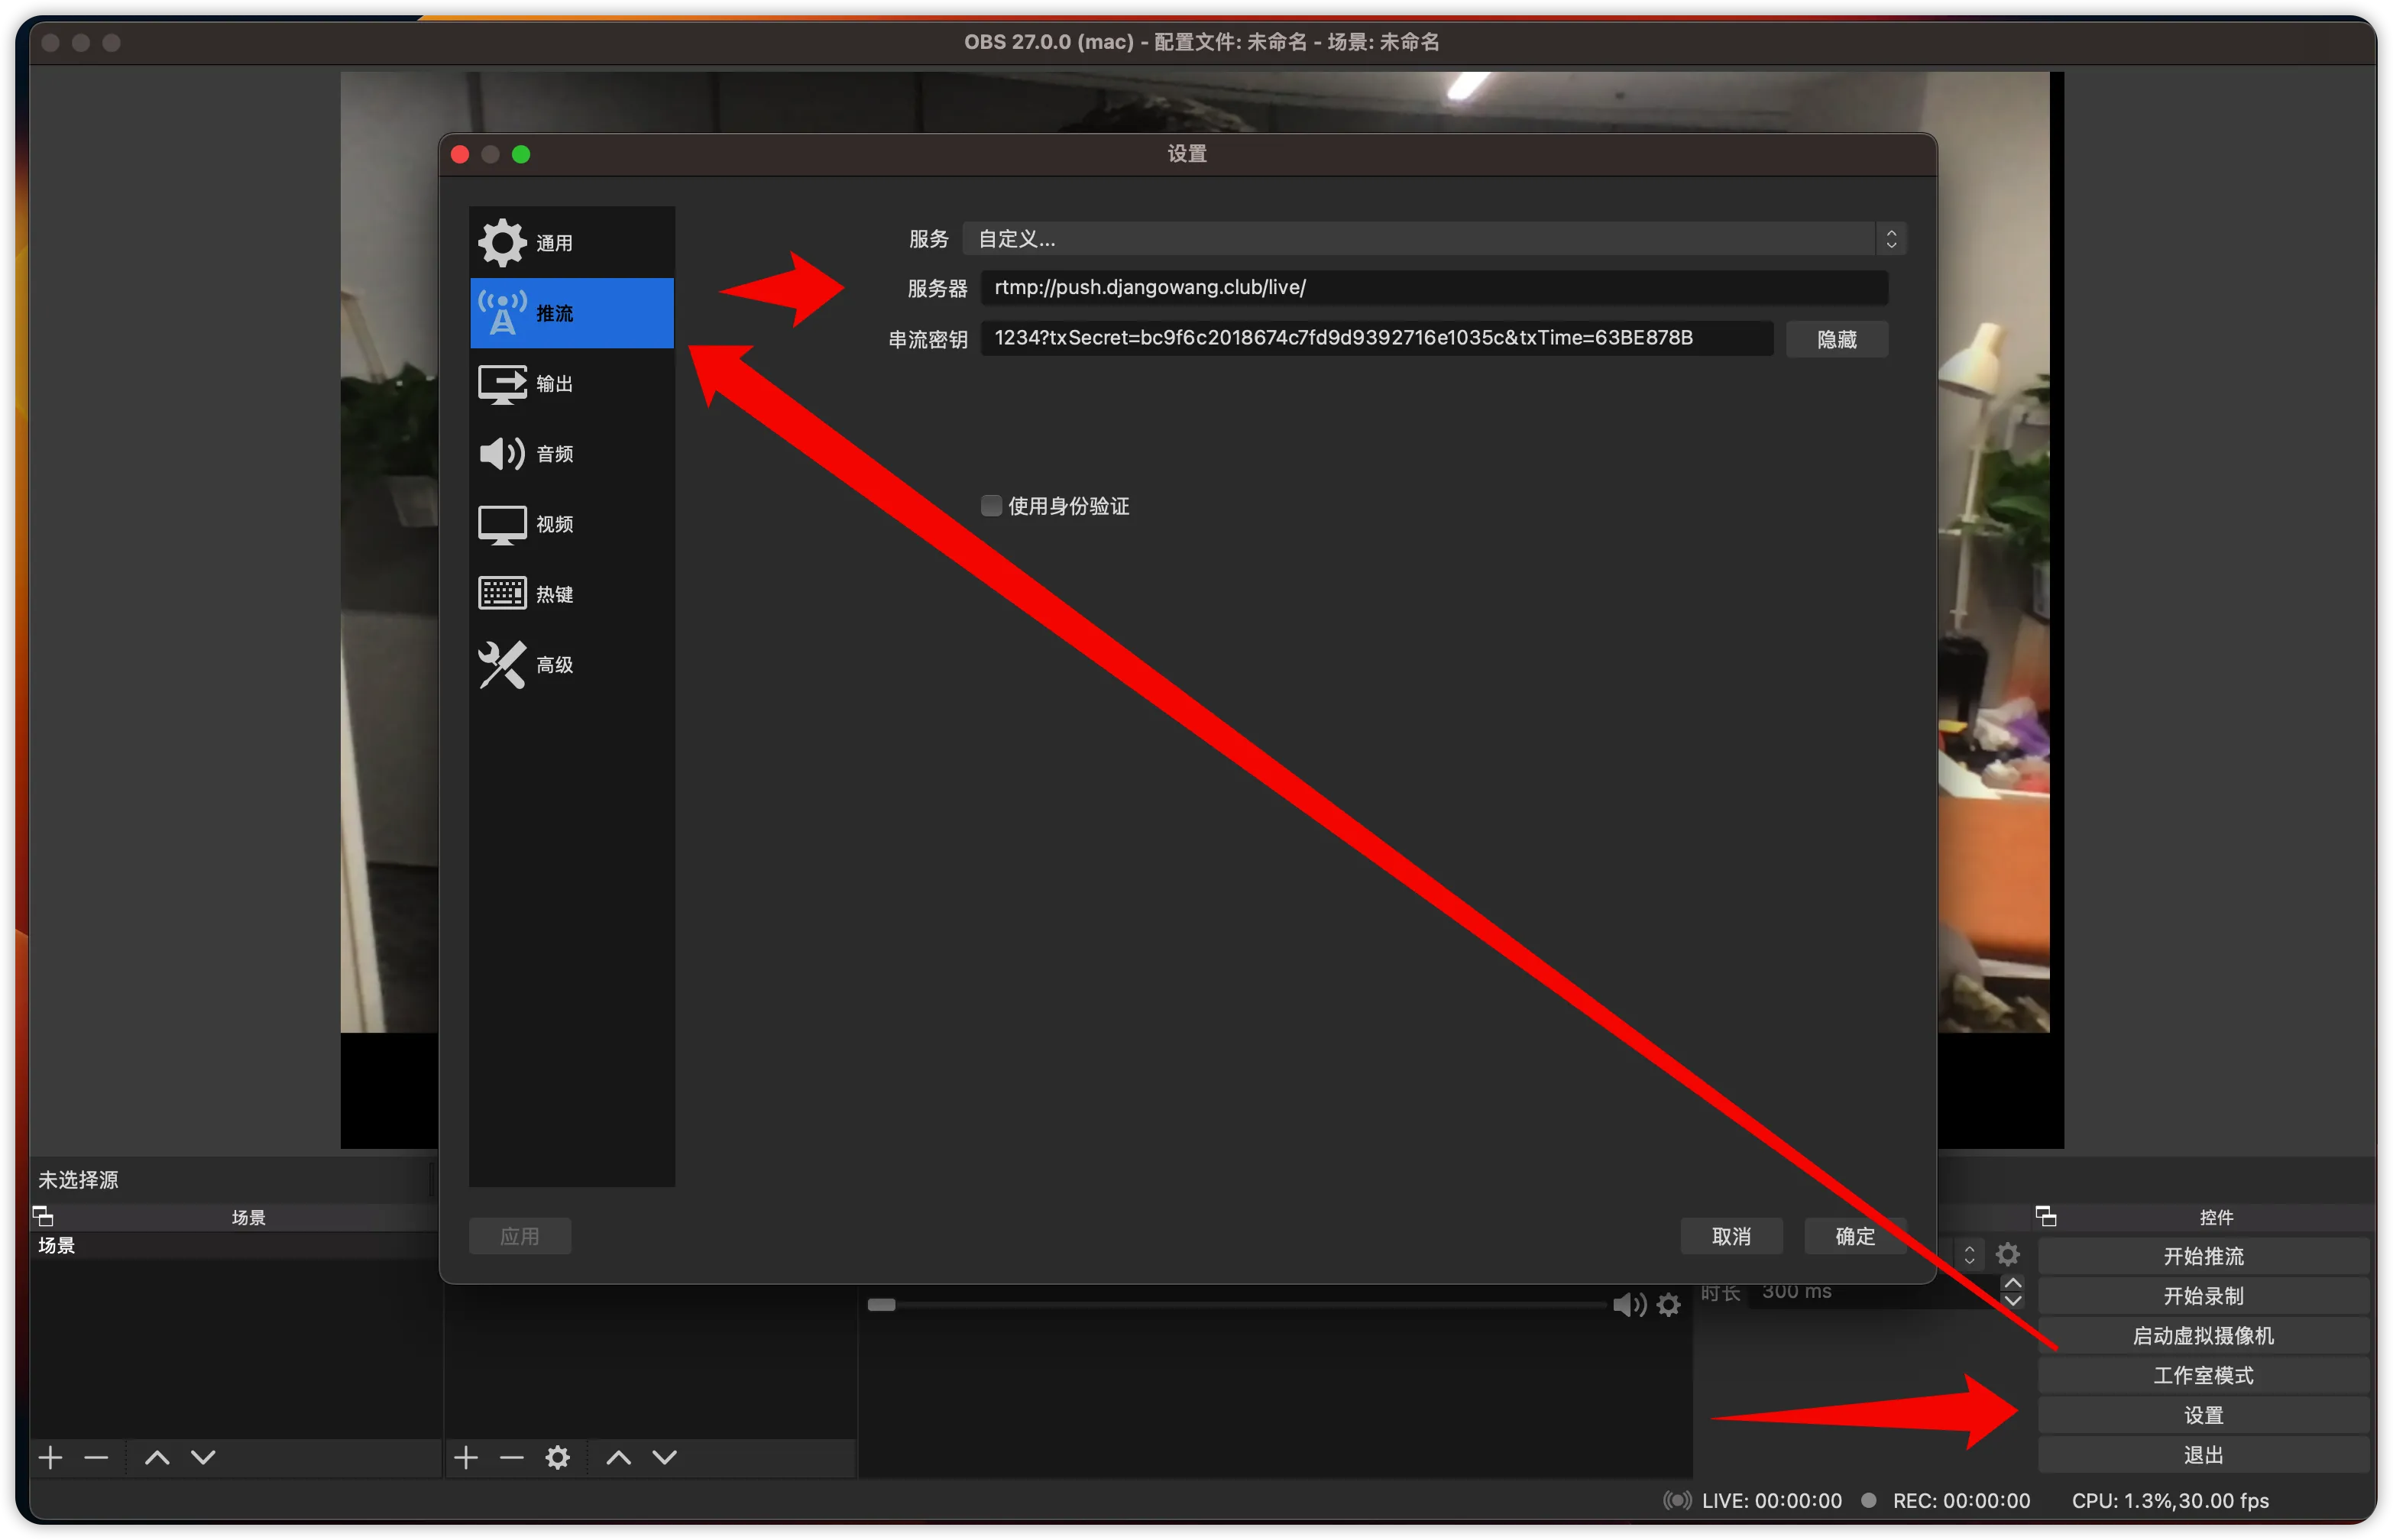
Task: Click 启动虚拟摄像机 virtual camera button
Action: pos(2203,1336)
